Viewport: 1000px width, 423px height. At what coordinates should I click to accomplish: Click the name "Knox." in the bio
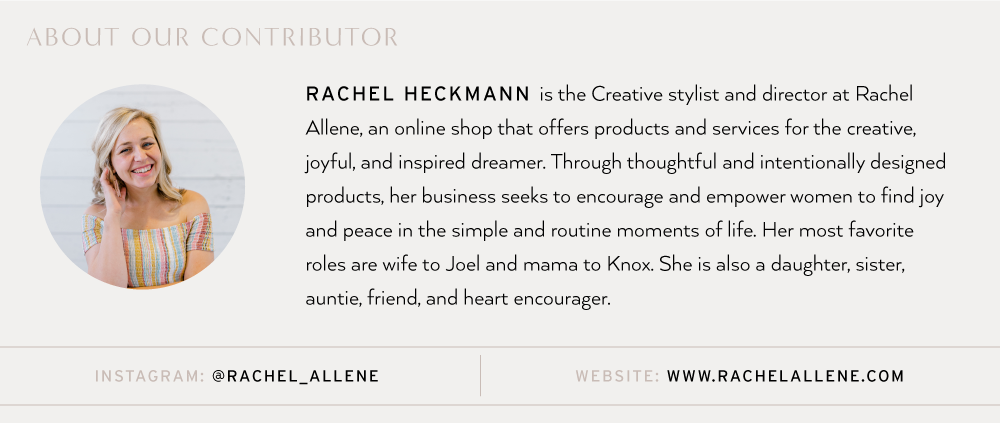(x=630, y=264)
